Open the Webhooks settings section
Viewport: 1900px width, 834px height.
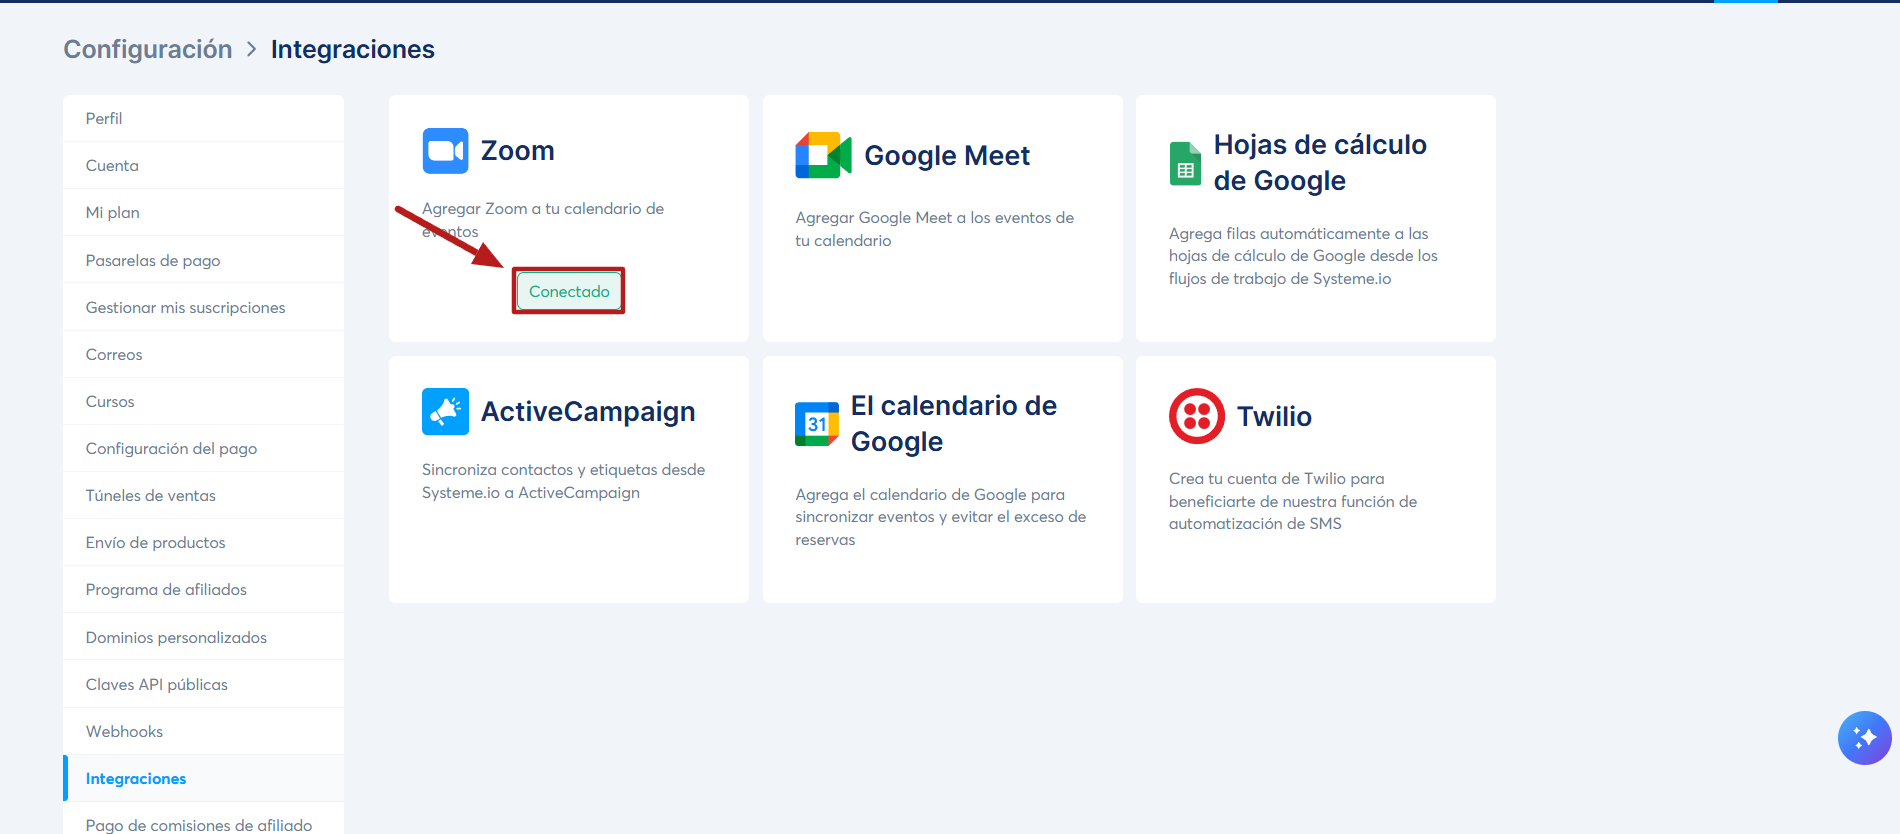coord(203,731)
